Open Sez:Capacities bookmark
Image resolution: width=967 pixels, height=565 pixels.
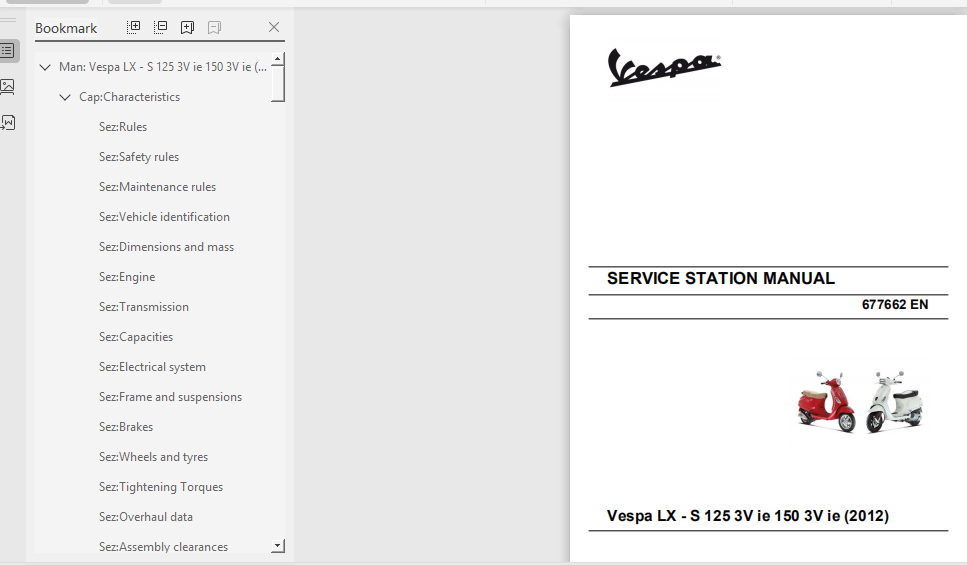[x=136, y=337]
